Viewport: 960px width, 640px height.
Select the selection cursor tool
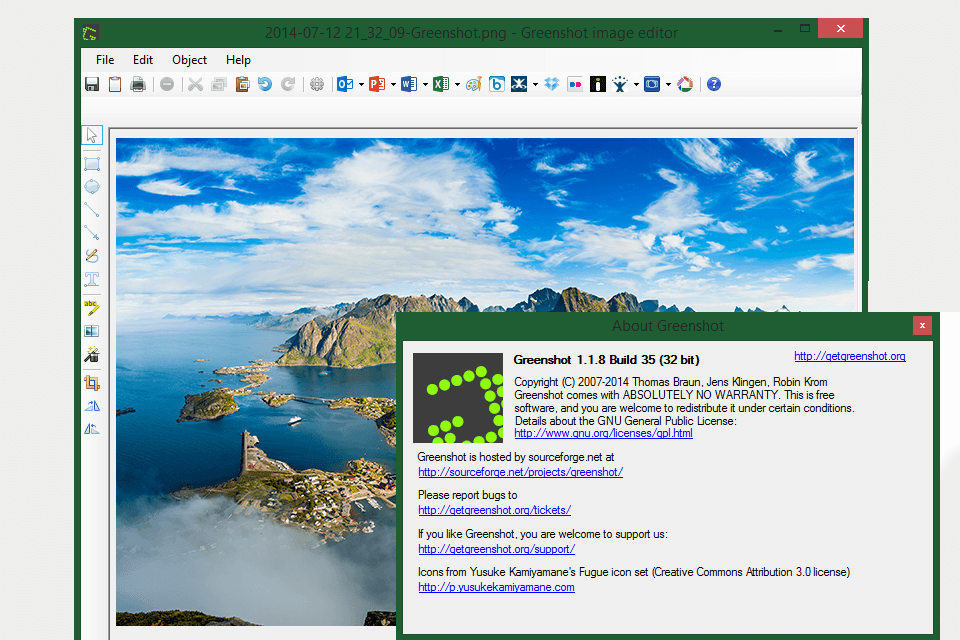tap(92, 135)
